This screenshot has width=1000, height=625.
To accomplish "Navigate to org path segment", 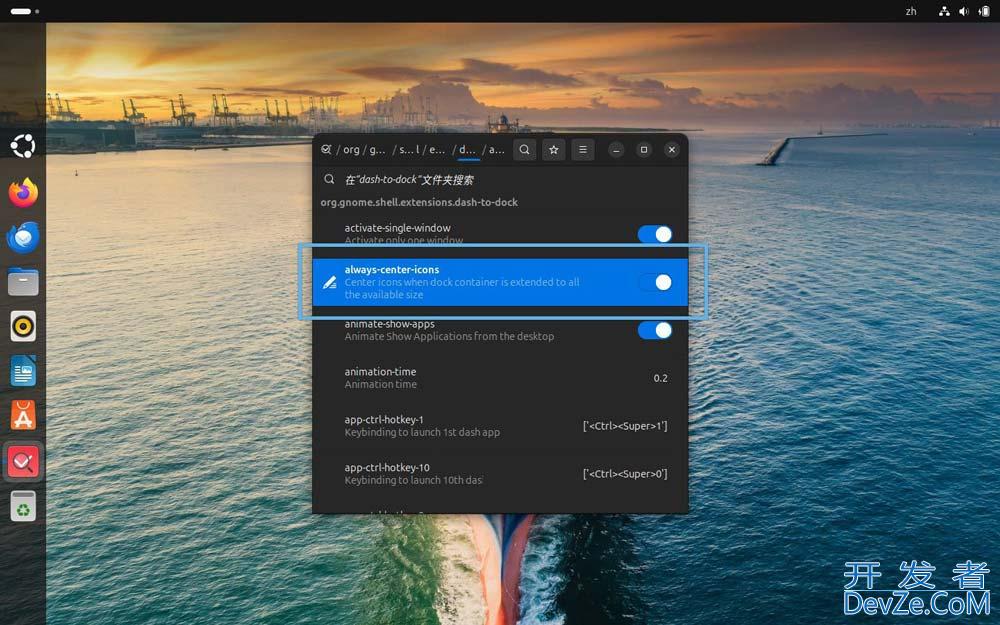I will pos(351,149).
